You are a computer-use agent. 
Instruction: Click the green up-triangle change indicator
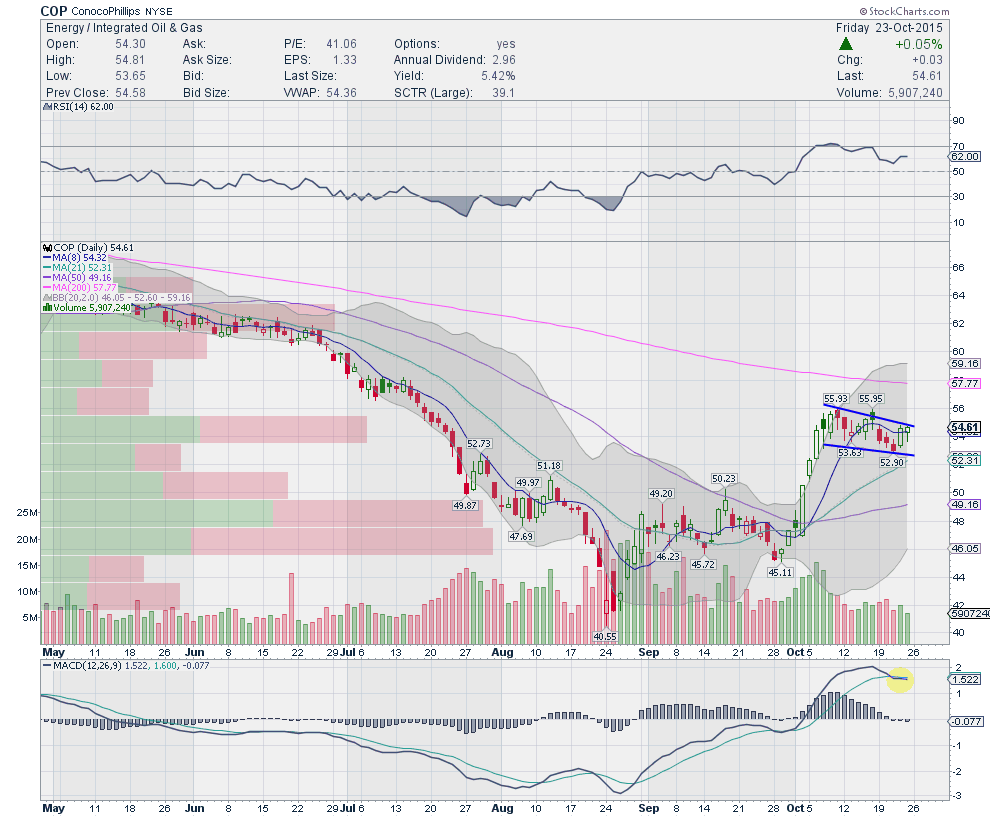coord(846,44)
